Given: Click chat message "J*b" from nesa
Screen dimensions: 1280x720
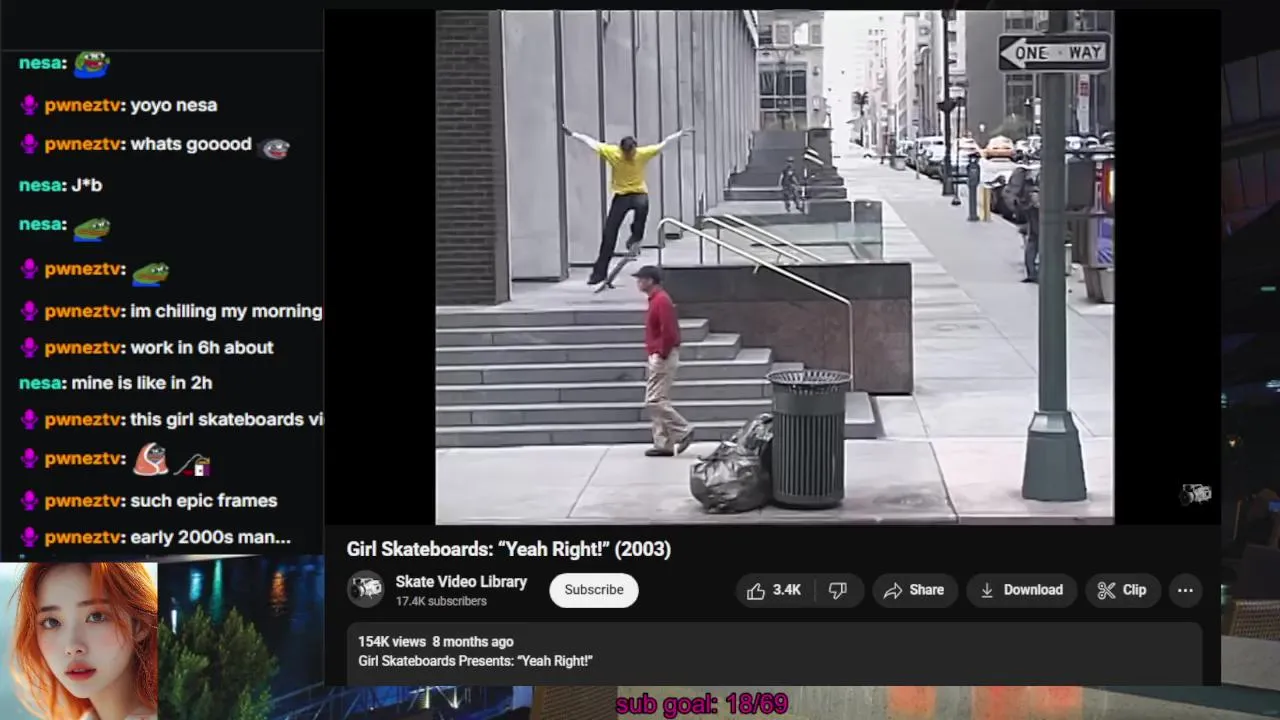Looking at the screenshot, I should (86, 185).
